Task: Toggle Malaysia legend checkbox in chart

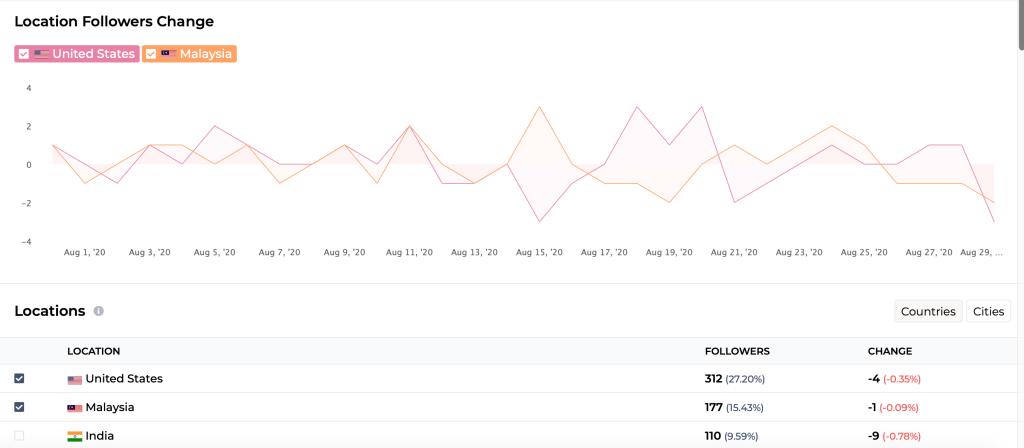Action: [151, 54]
